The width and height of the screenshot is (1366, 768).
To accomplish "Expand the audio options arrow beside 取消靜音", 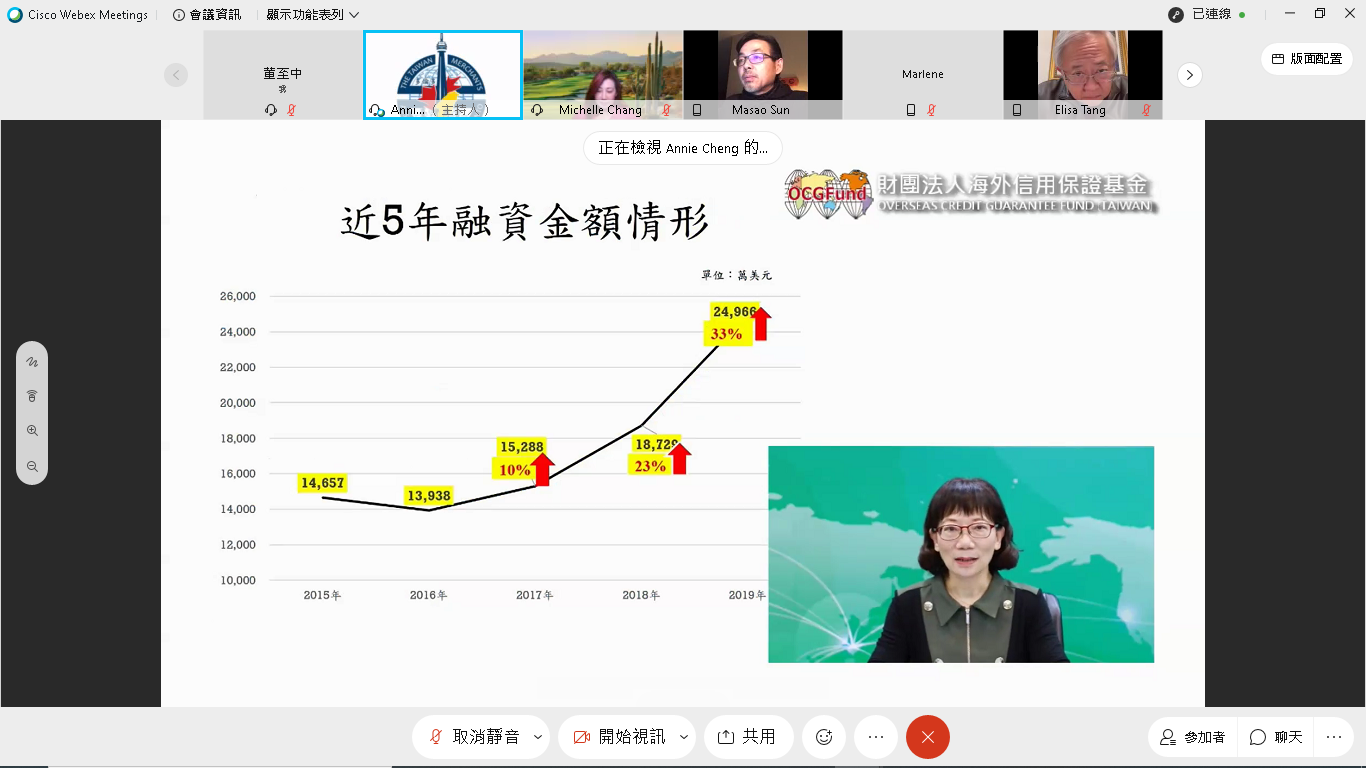I will [x=538, y=737].
